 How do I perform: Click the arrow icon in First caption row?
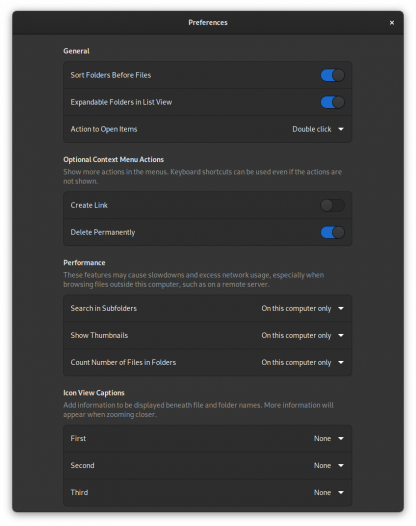(x=341, y=438)
